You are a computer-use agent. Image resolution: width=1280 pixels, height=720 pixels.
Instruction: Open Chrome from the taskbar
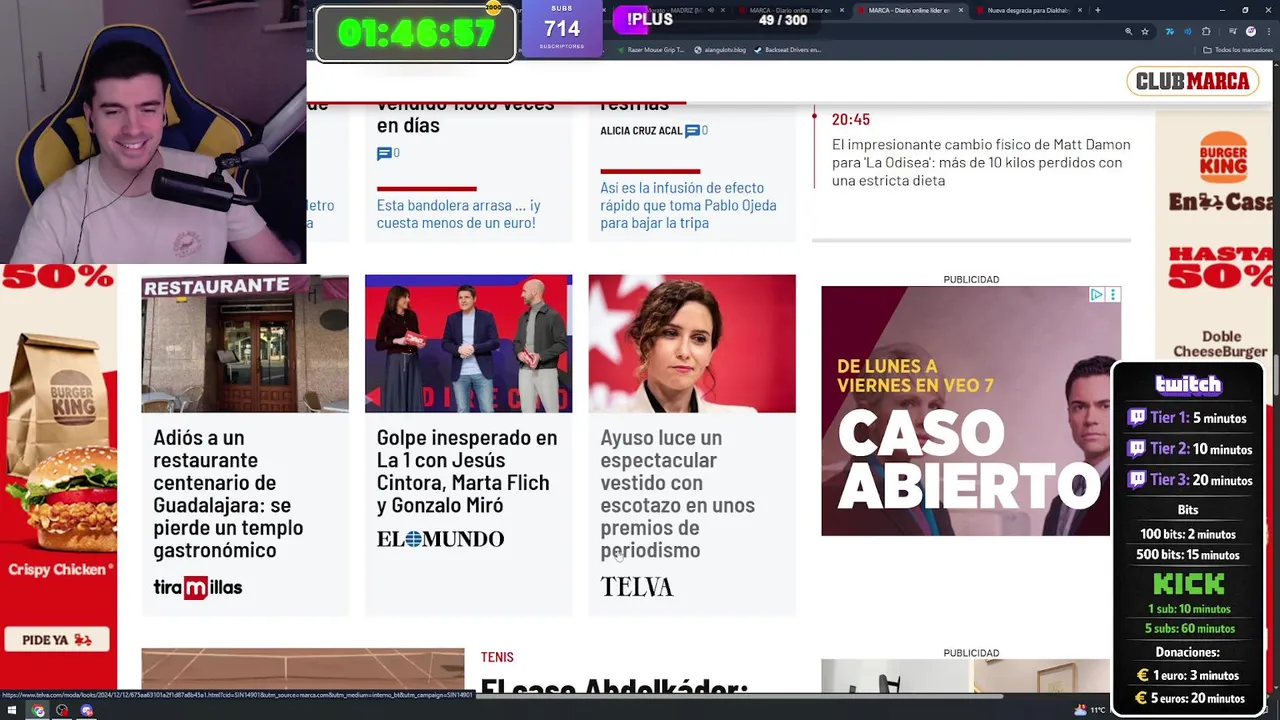coord(38,711)
